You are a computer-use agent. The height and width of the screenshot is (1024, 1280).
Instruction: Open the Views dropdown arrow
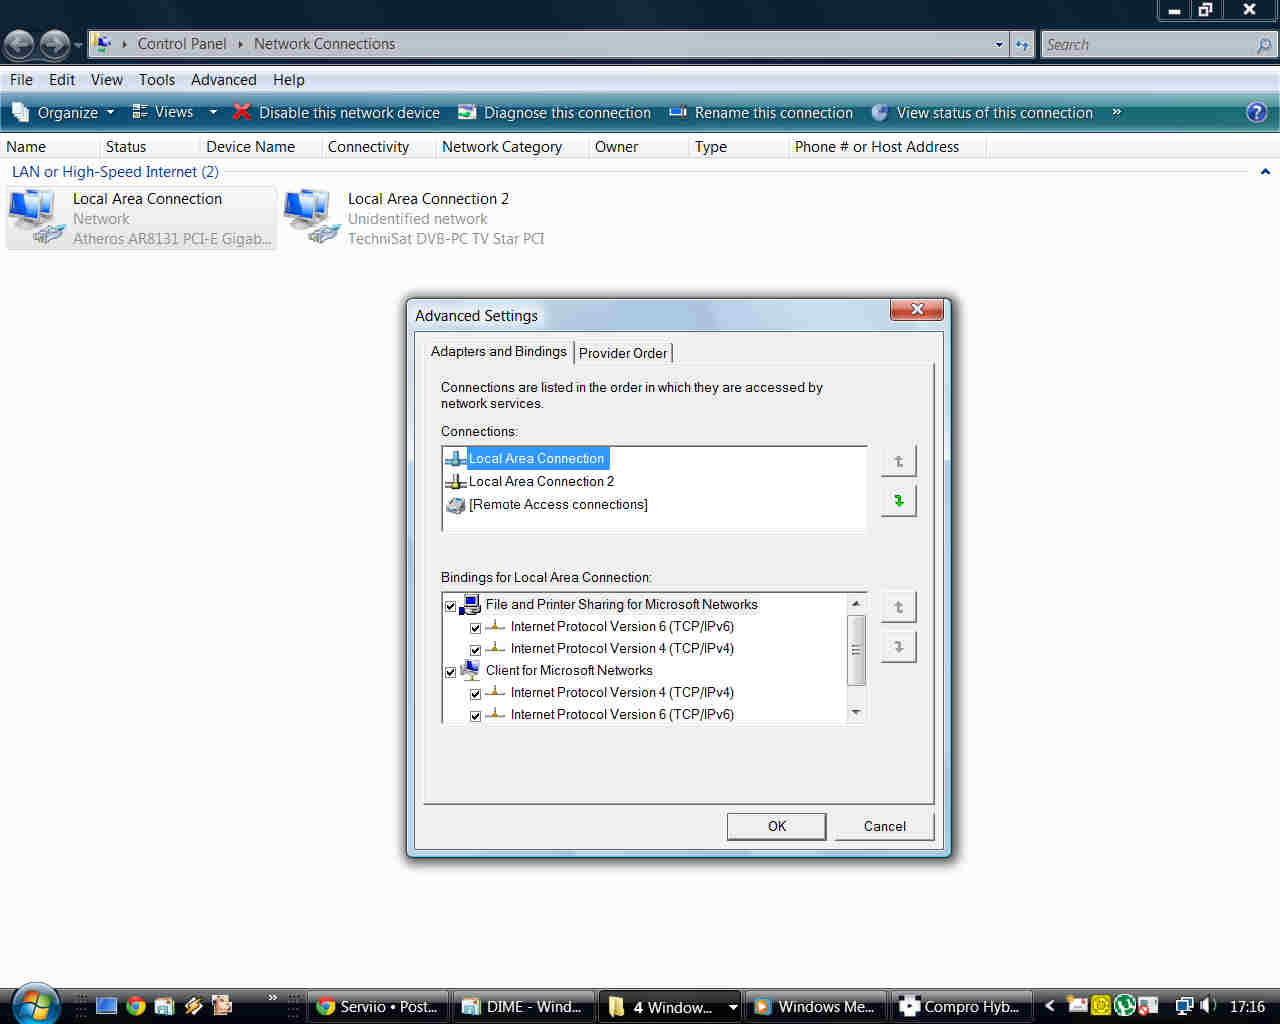click(x=213, y=112)
